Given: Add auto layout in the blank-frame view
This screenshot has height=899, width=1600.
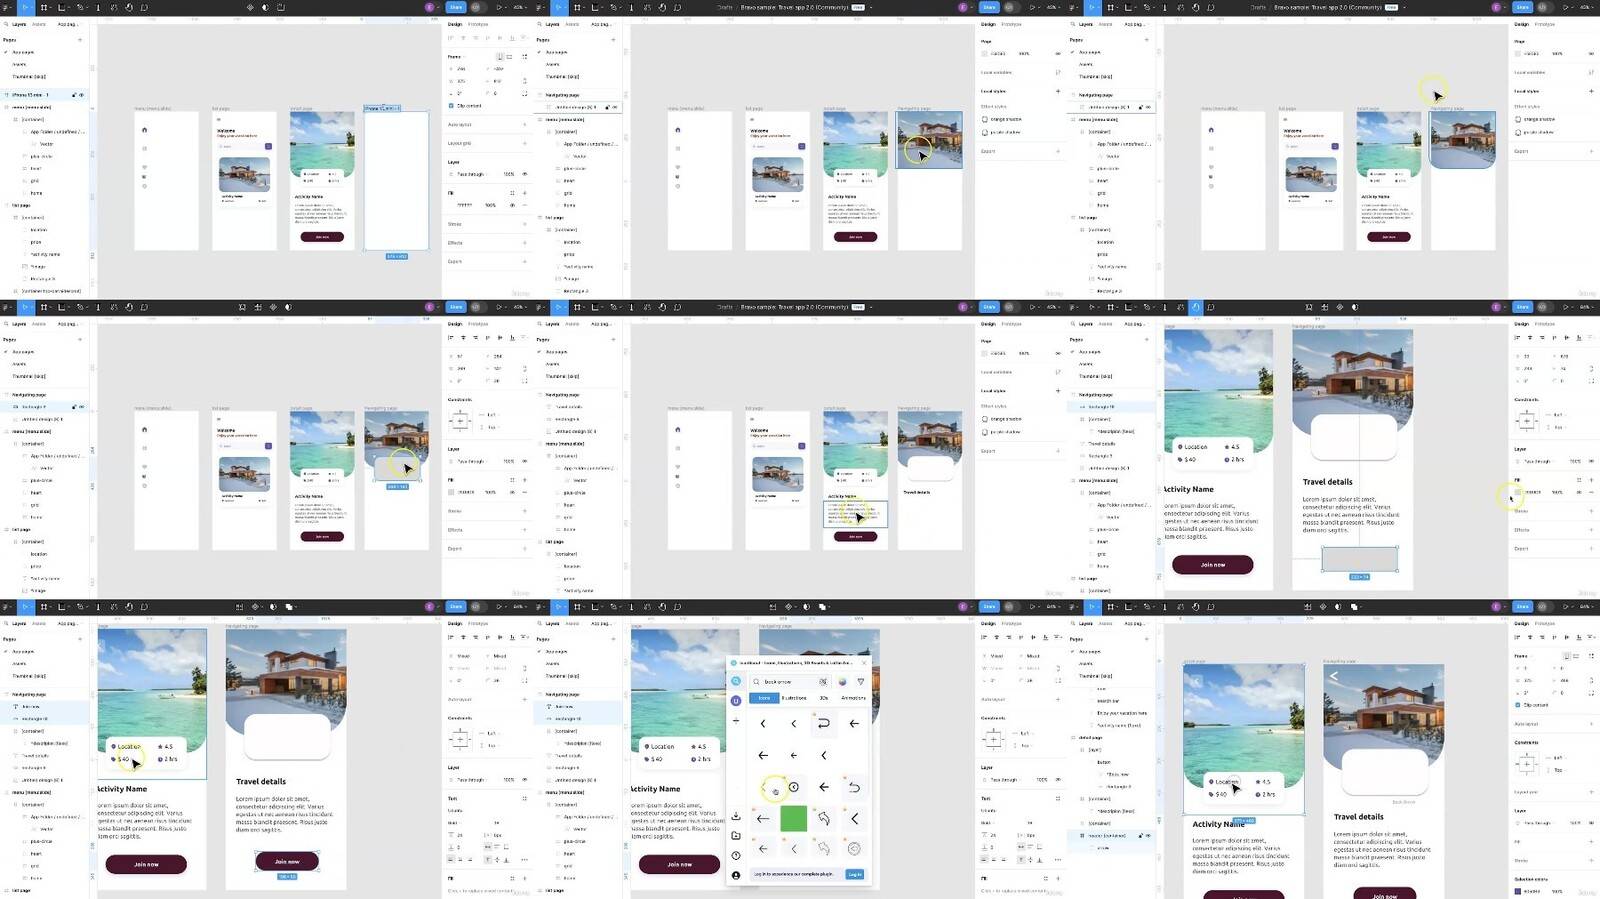Looking at the screenshot, I should [x=524, y=125].
